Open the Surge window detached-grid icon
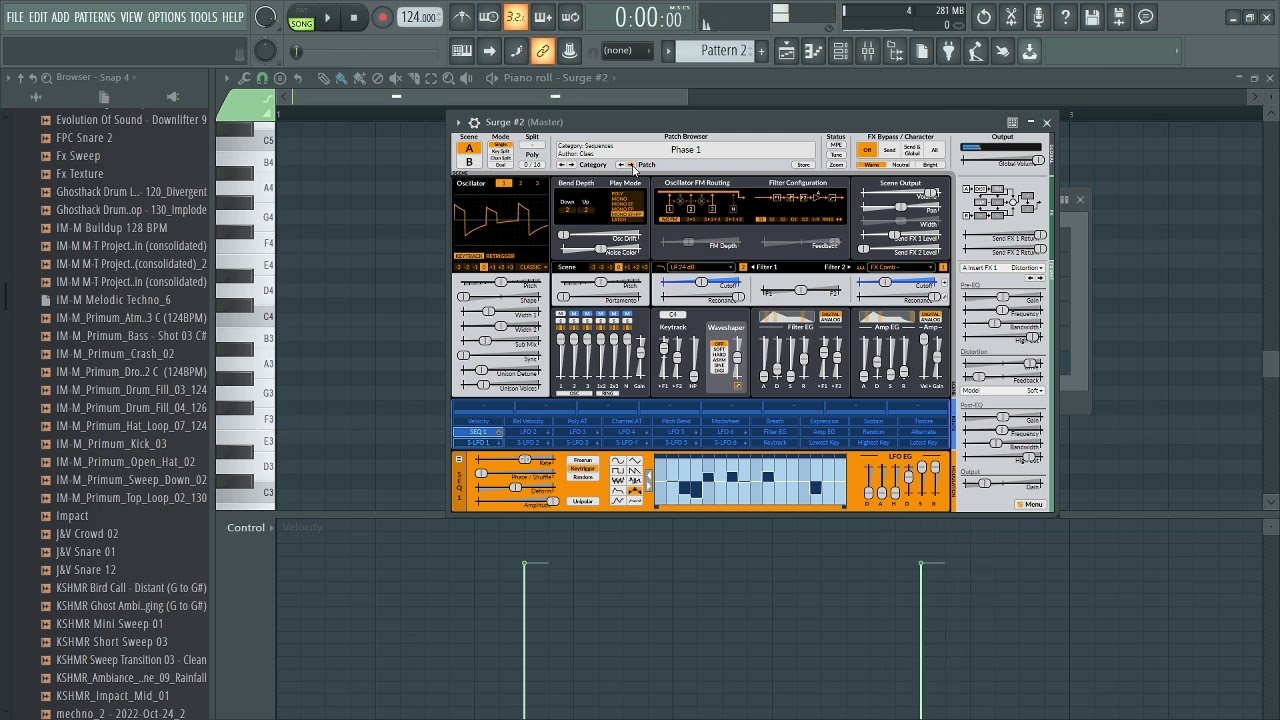 [1012, 122]
